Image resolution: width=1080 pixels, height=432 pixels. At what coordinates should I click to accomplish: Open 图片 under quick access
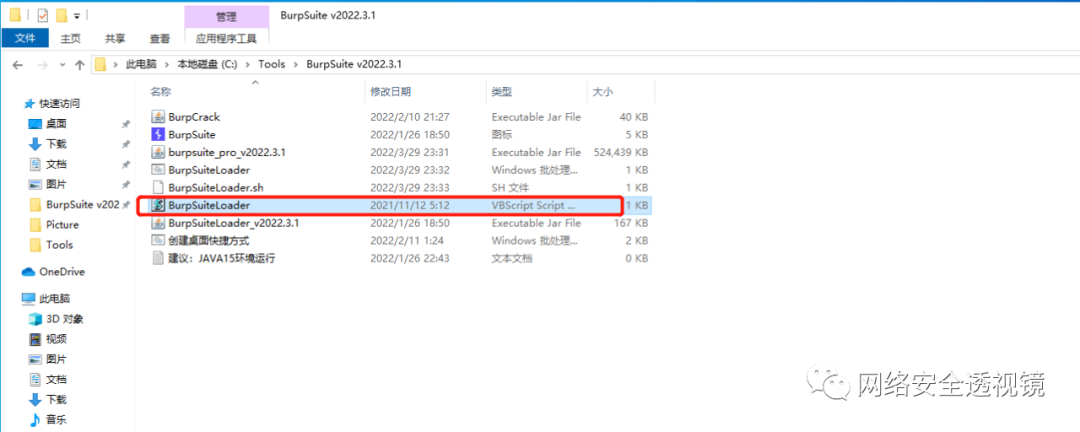click(56, 185)
